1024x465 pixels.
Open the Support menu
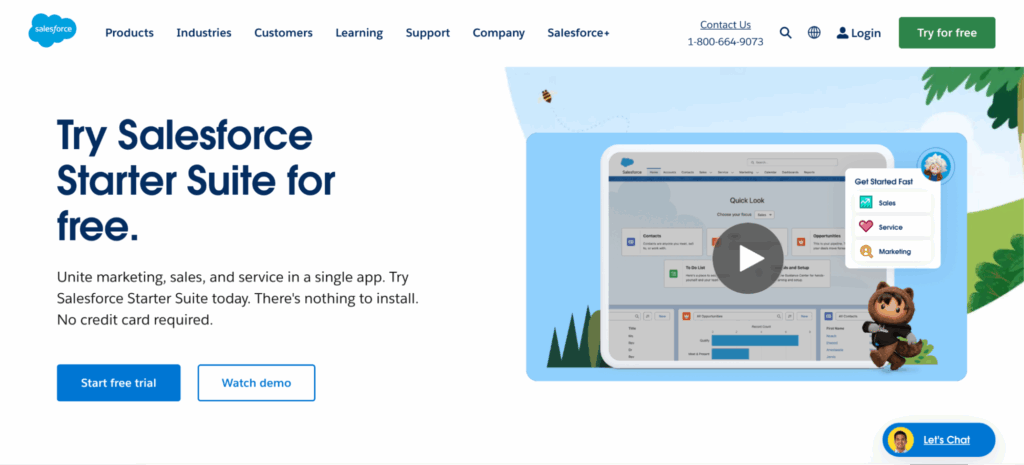[428, 33]
